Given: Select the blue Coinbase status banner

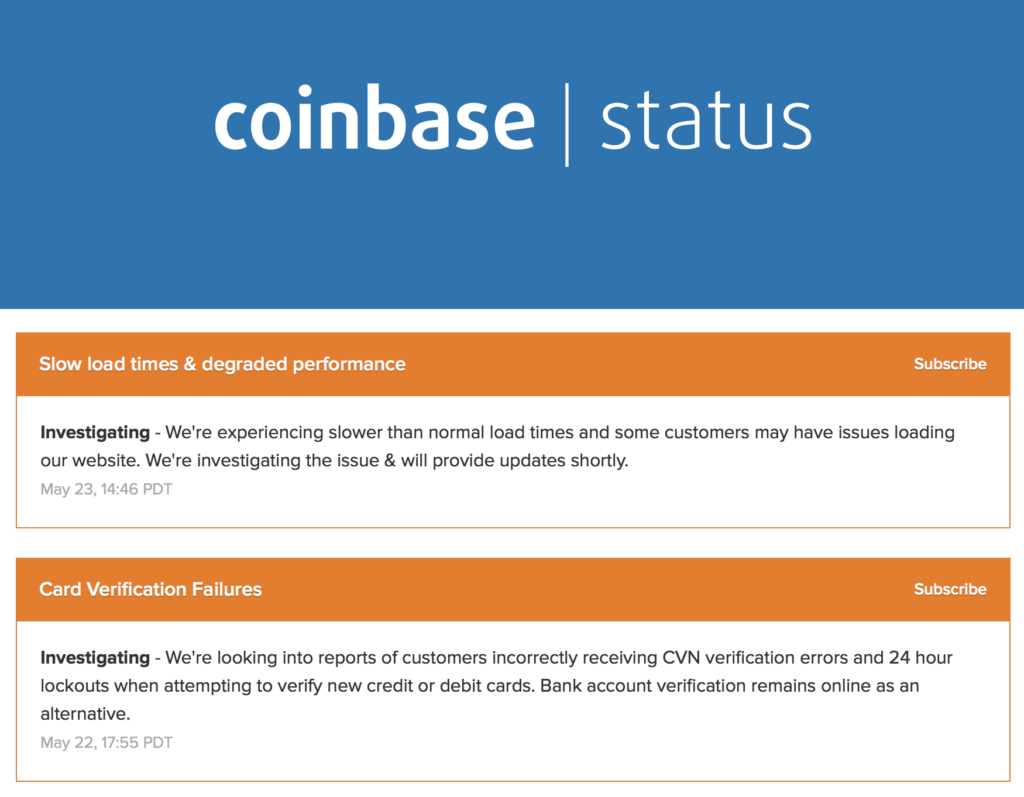Looking at the screenshot, I should [512, 230].
